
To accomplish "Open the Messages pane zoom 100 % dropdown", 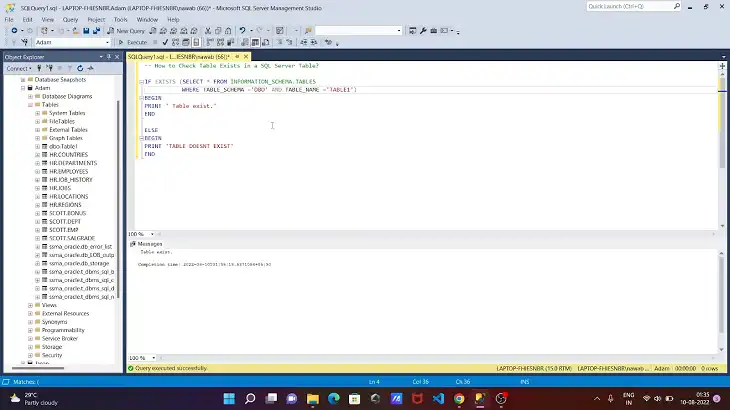I will 153,358.
